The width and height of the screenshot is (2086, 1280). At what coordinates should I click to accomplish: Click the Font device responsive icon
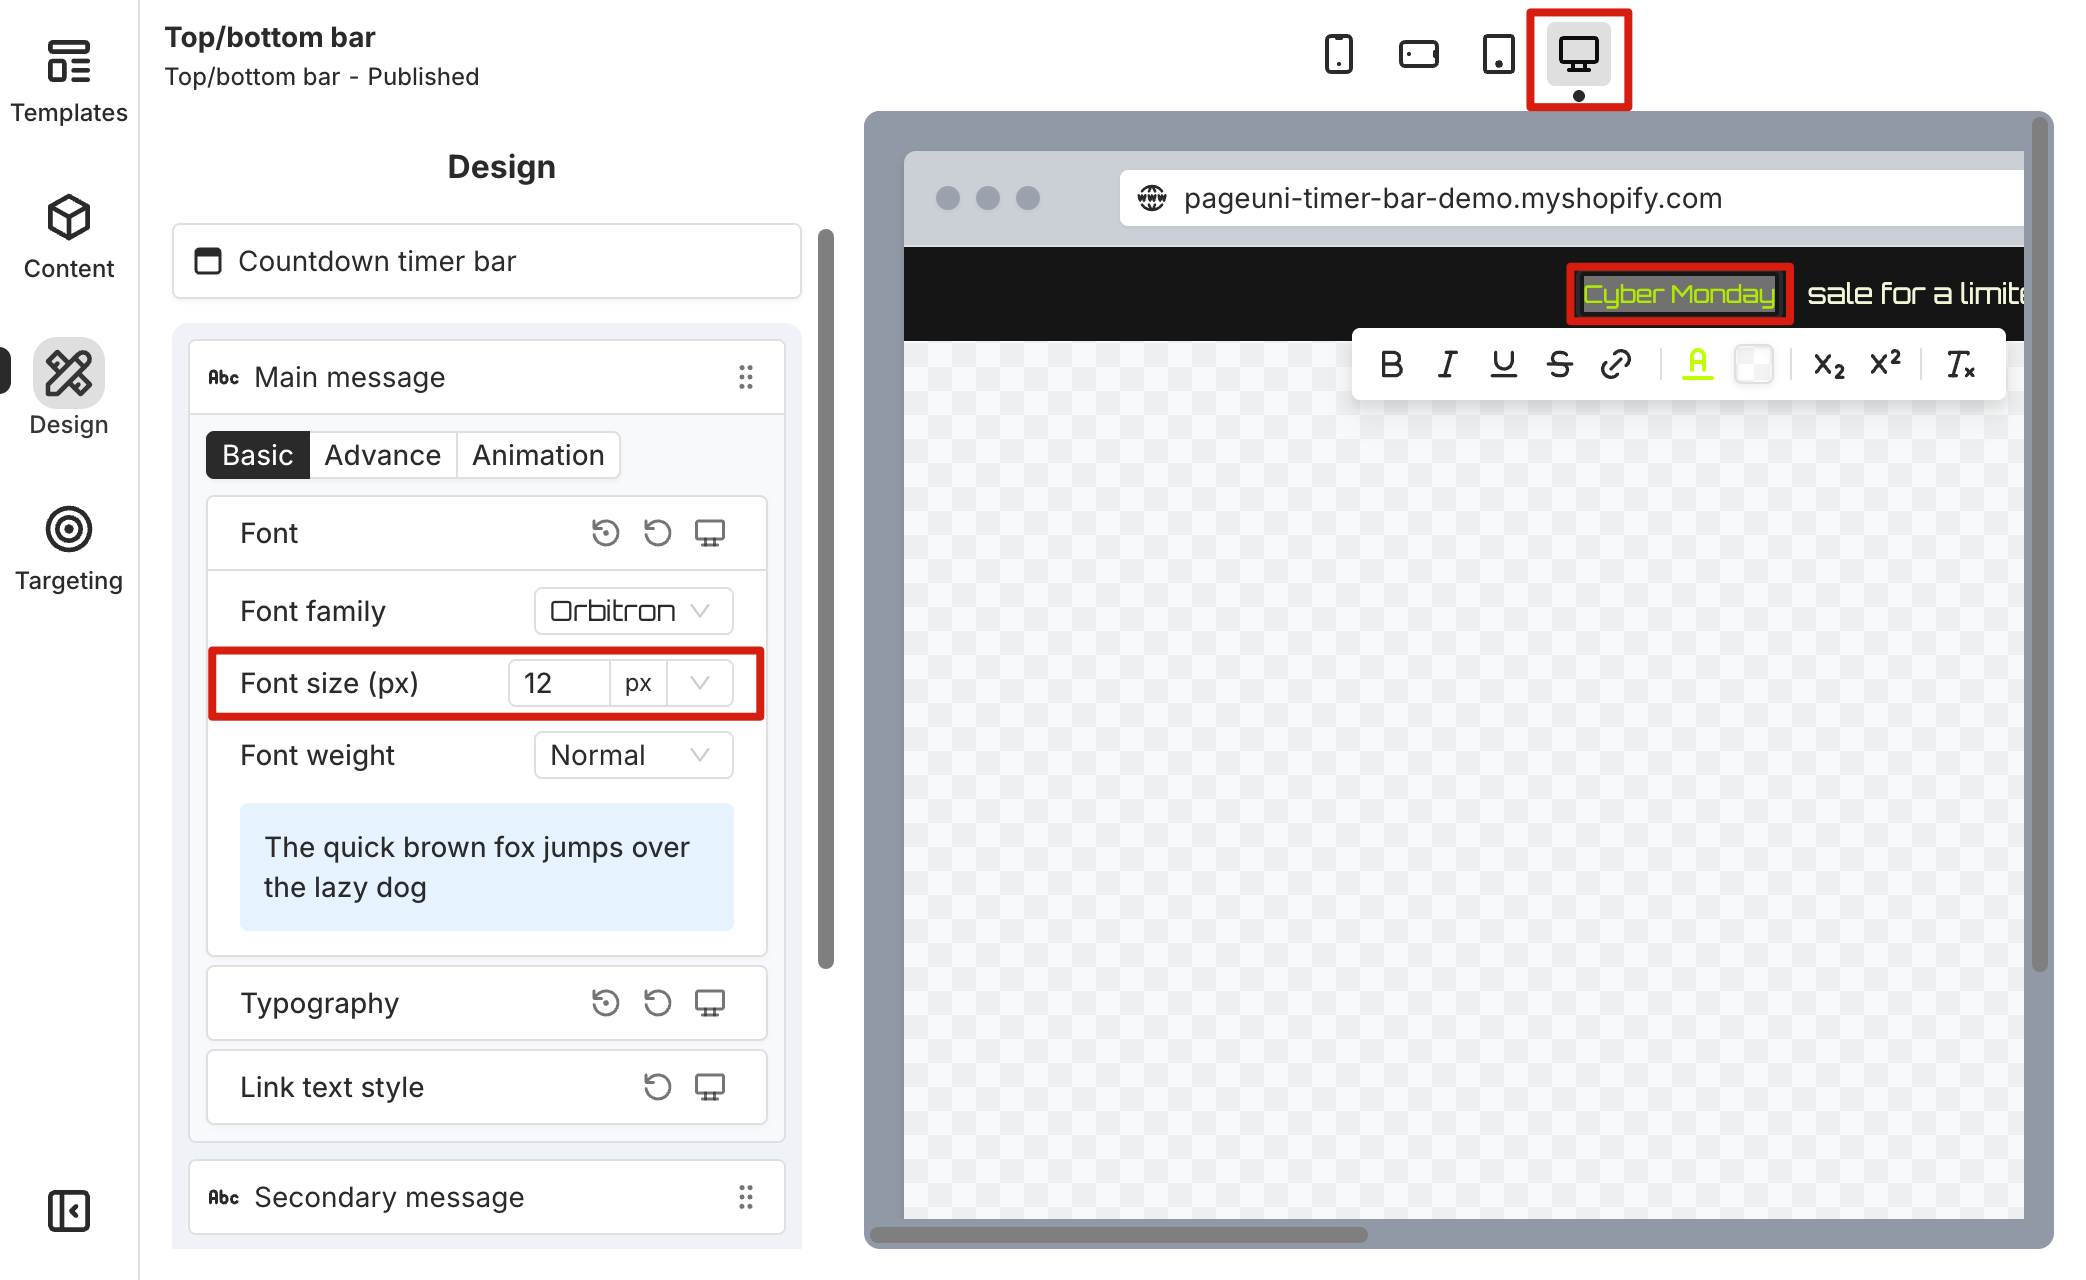click(x=710, y=533)
